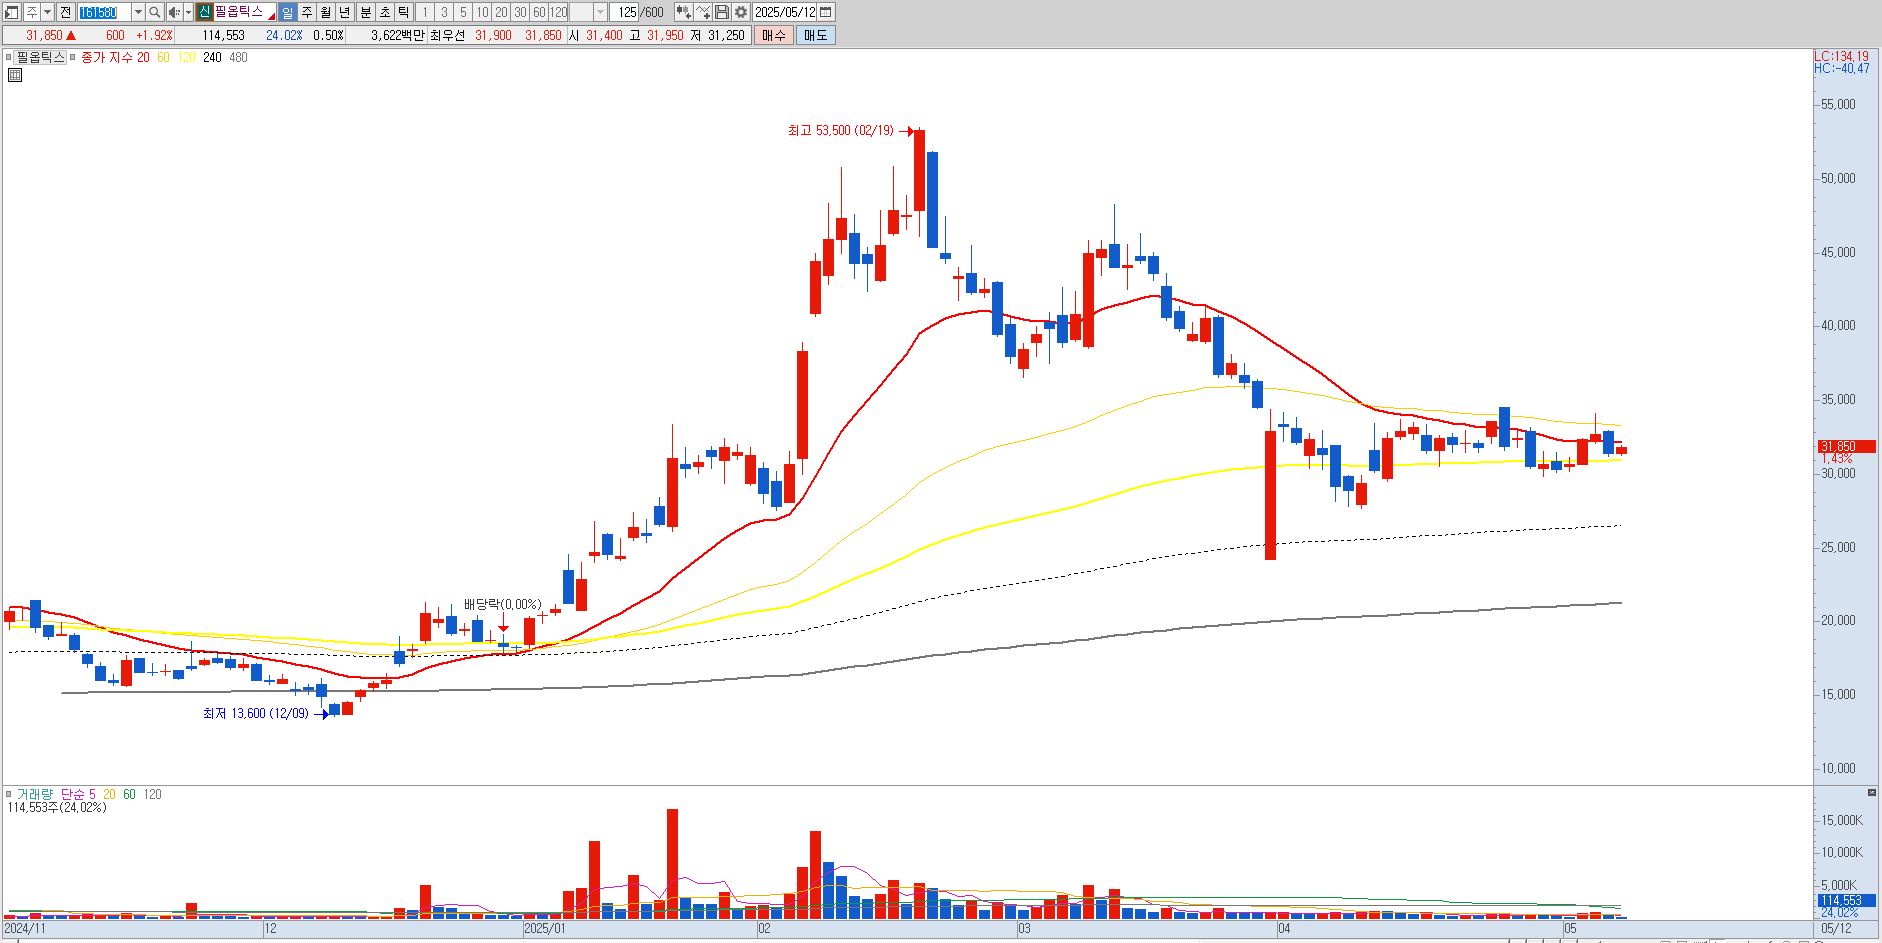Select the 일 daily period button
The image size is (1882, 943).
click(288, 12)
